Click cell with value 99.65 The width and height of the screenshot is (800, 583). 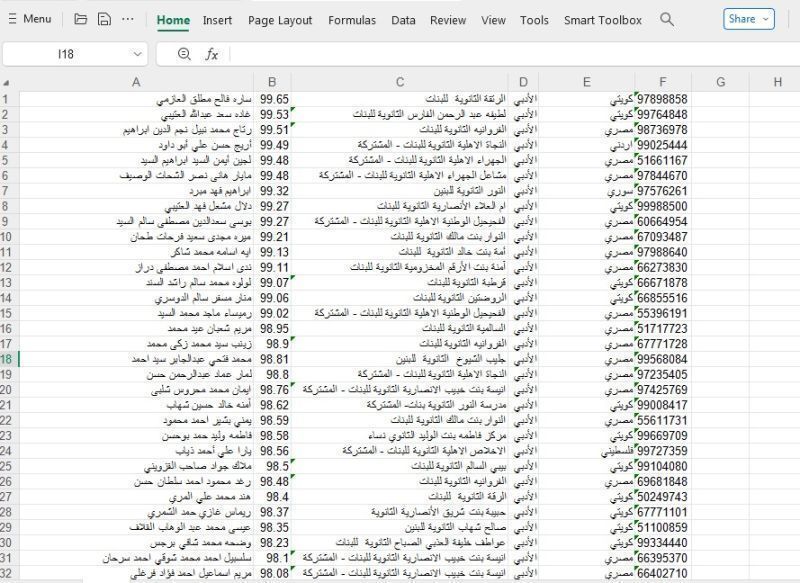click(x=272, y=99)
